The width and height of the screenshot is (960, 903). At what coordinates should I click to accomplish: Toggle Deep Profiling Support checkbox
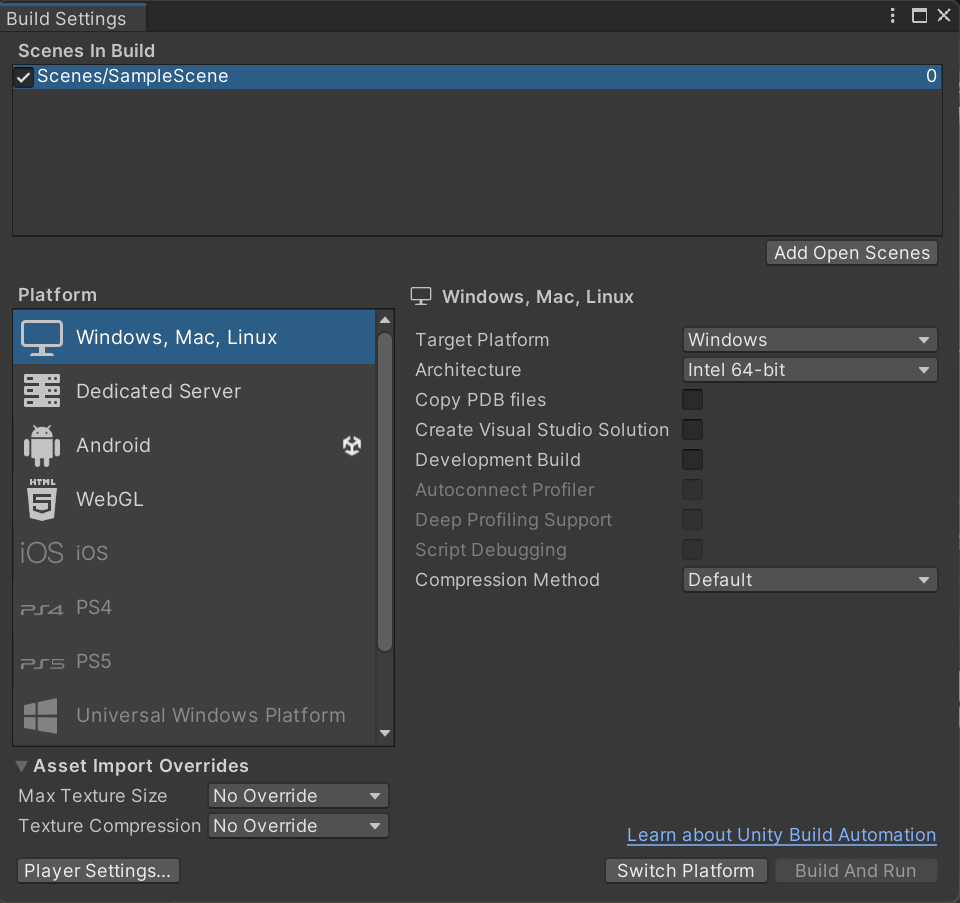pos(692,520)
